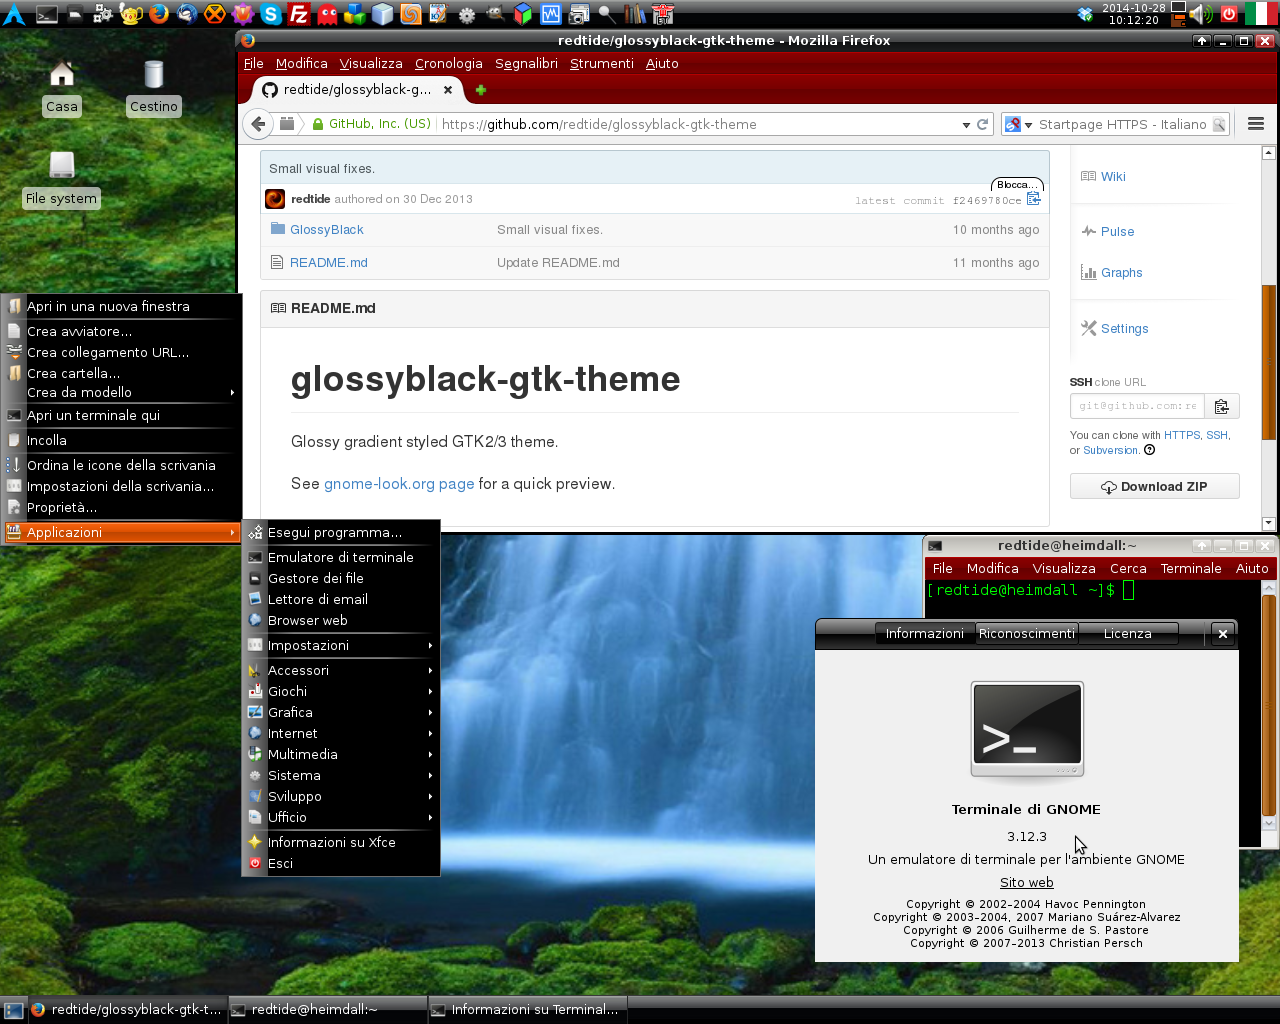Expand Accessori submenu
Viewport: 1280px width, 1024px height.
point(341,670)
